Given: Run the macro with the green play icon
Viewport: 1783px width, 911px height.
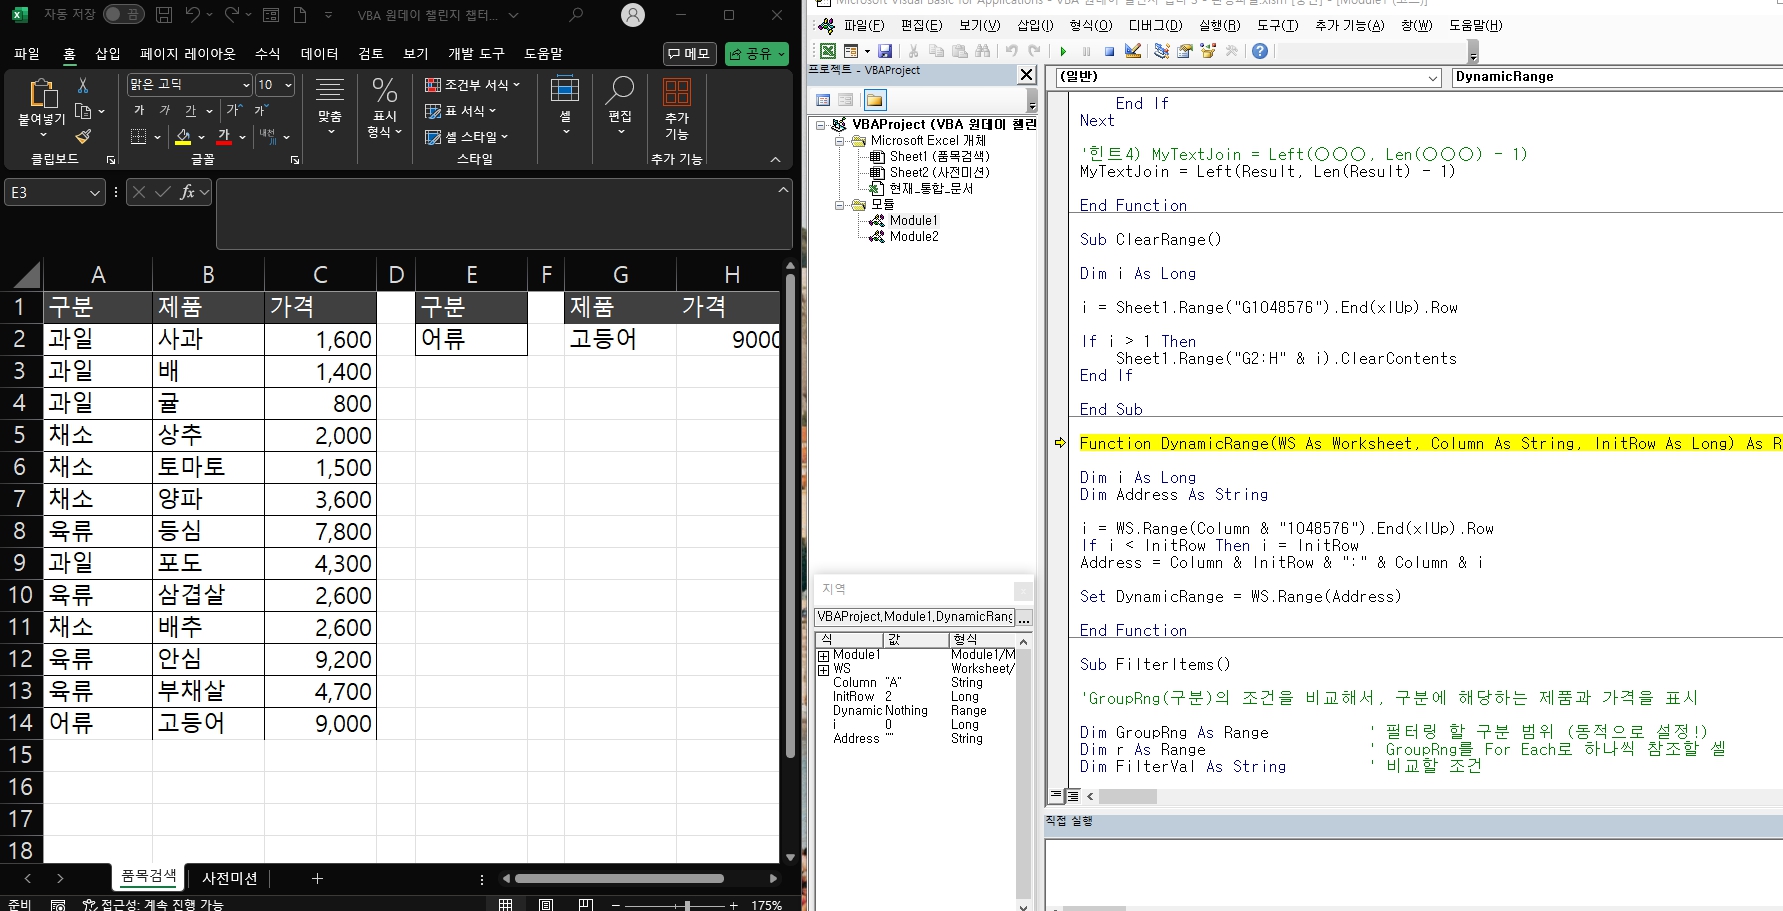Looking at the screenshot, I should 1063,50.
